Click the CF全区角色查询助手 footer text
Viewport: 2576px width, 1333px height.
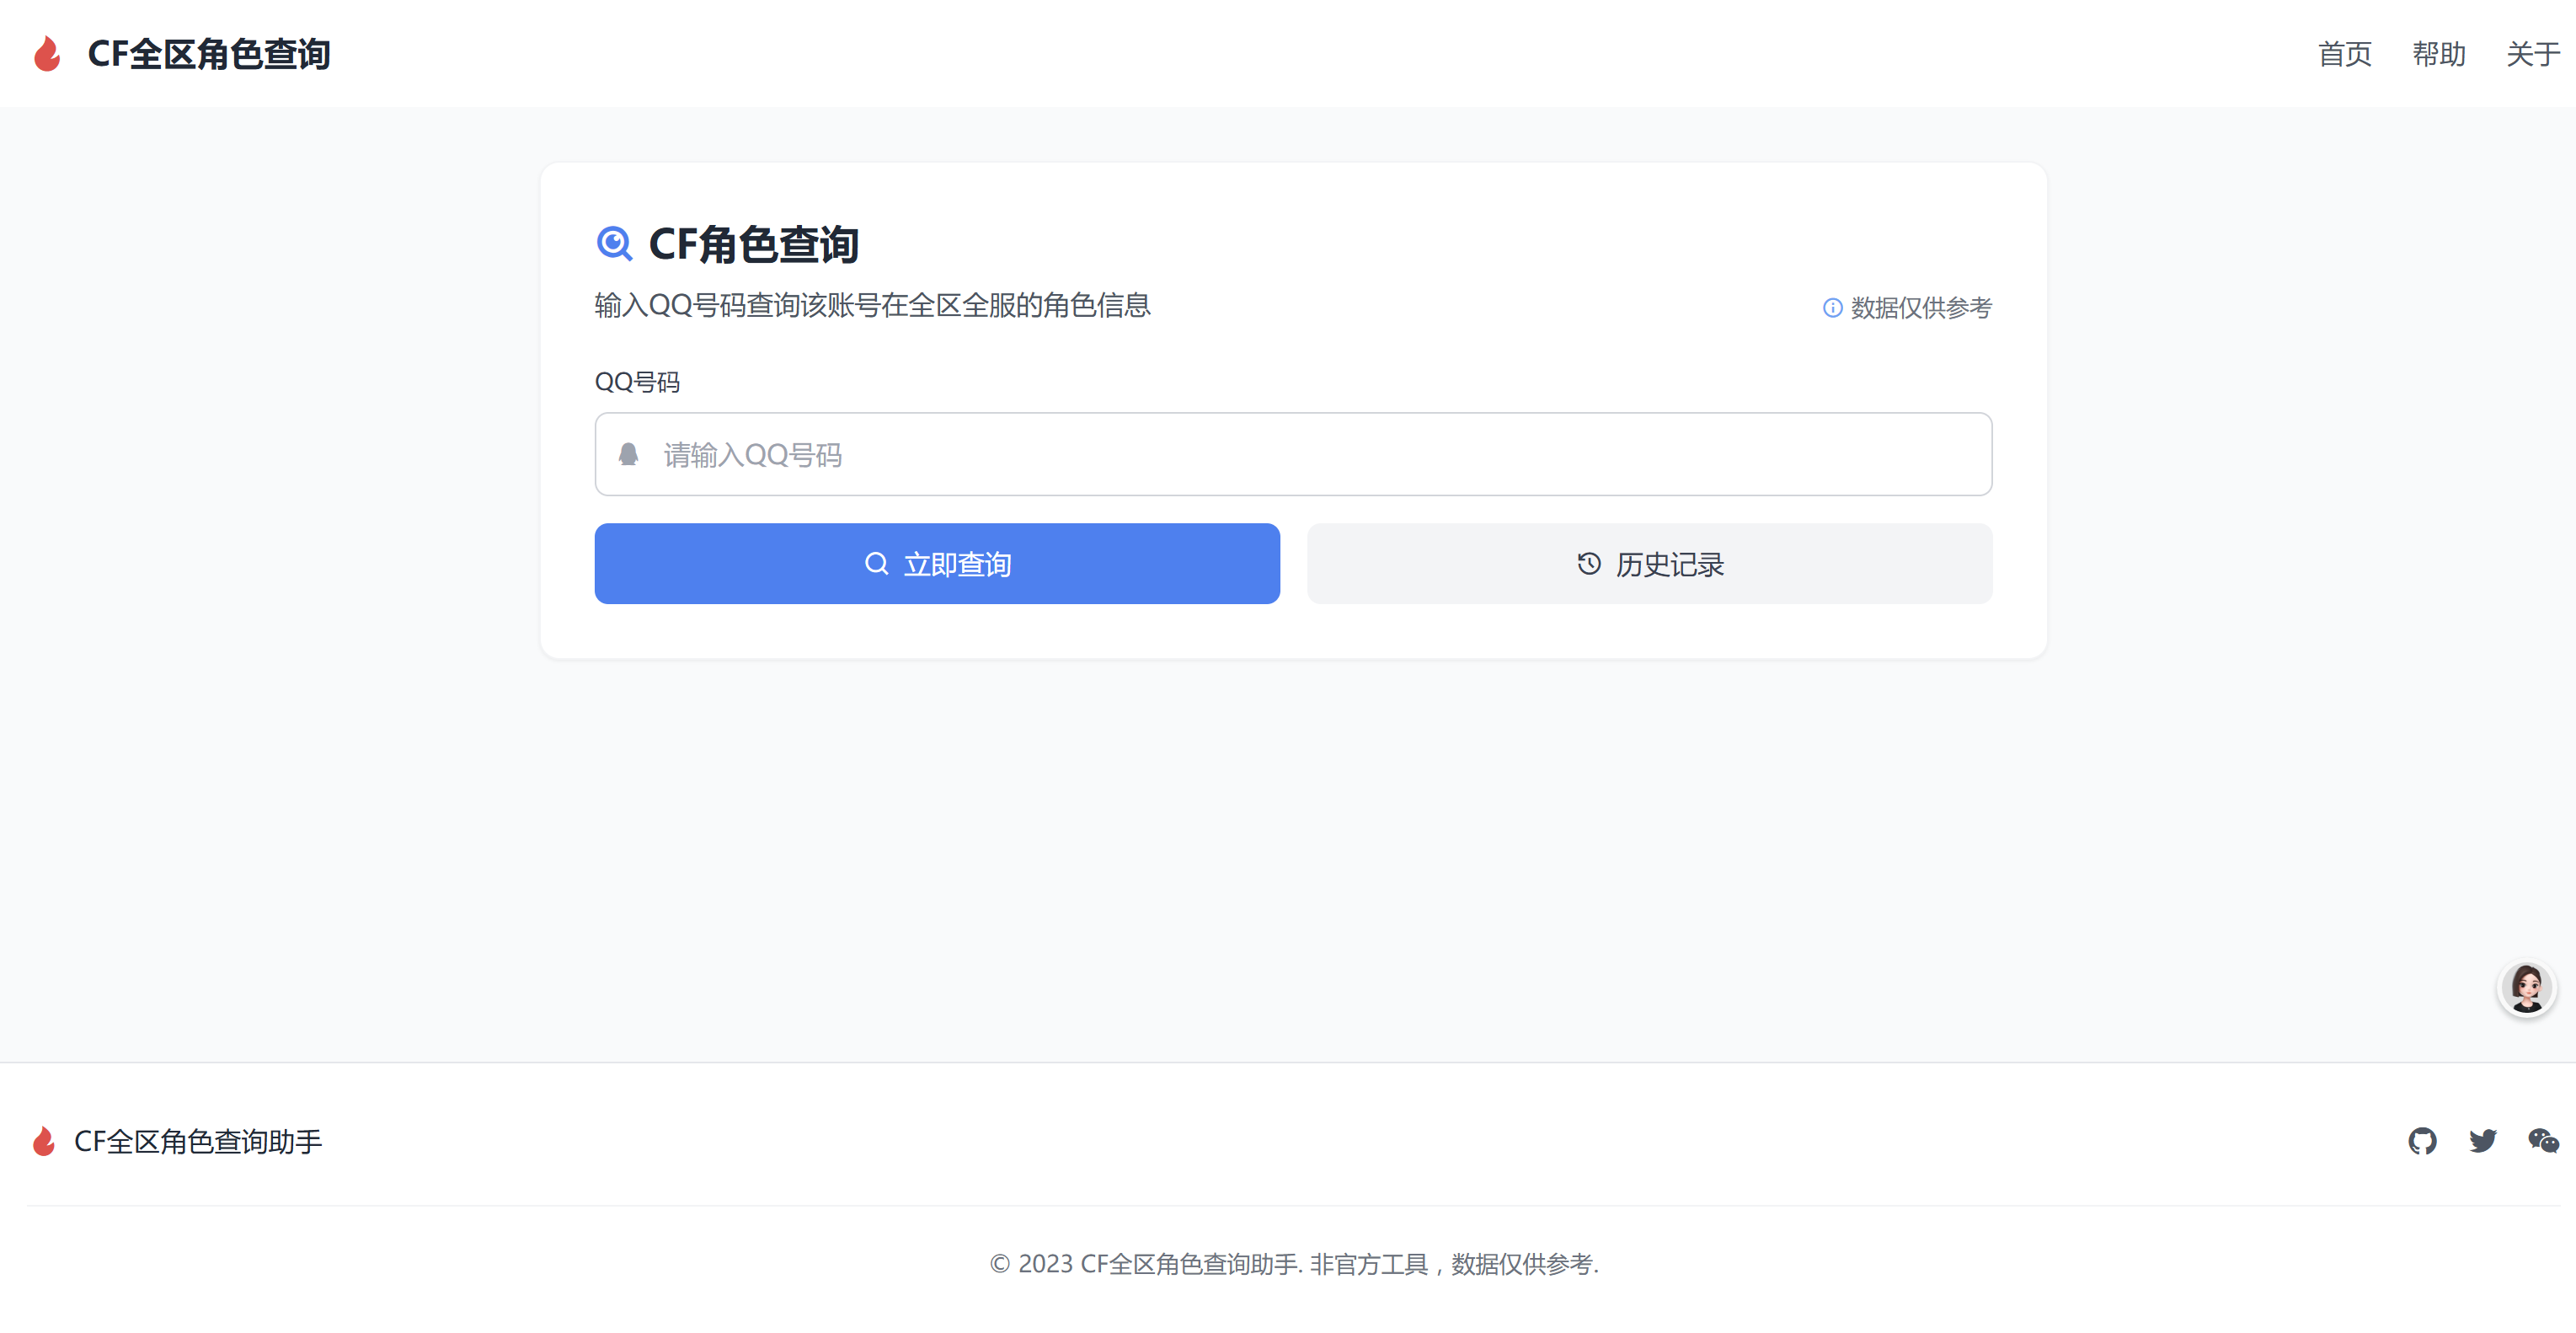(198, 1141)
